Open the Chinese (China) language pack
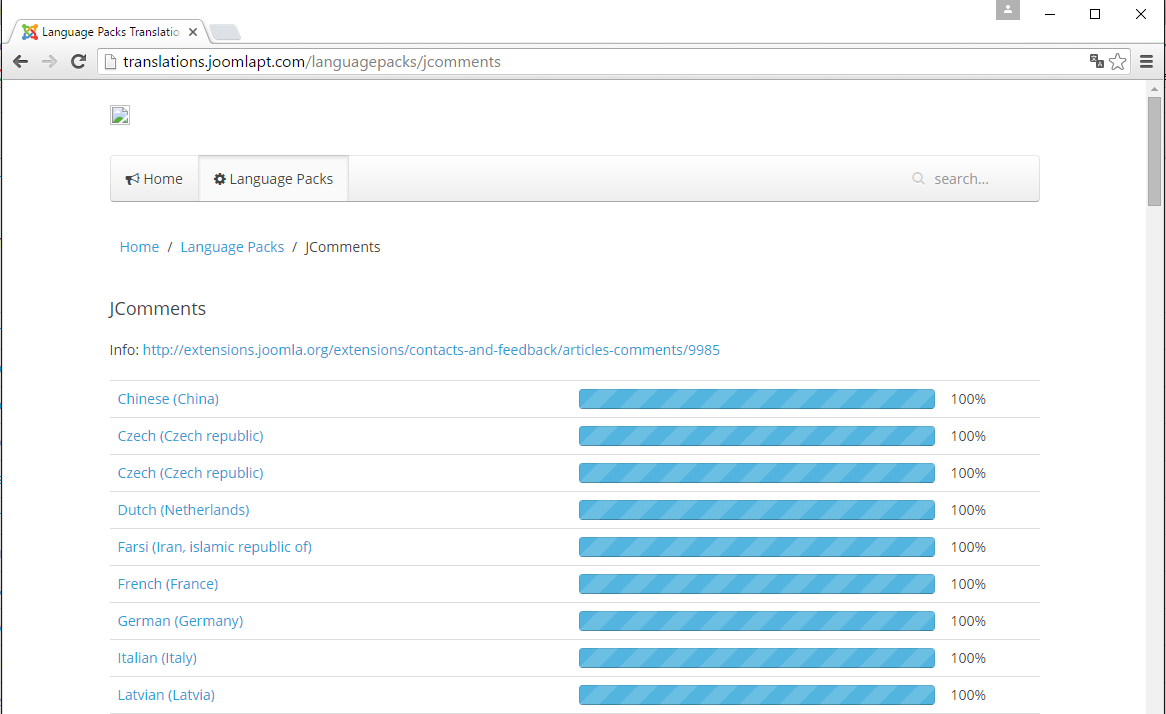1166x714 pixels. tap(168, 399)
